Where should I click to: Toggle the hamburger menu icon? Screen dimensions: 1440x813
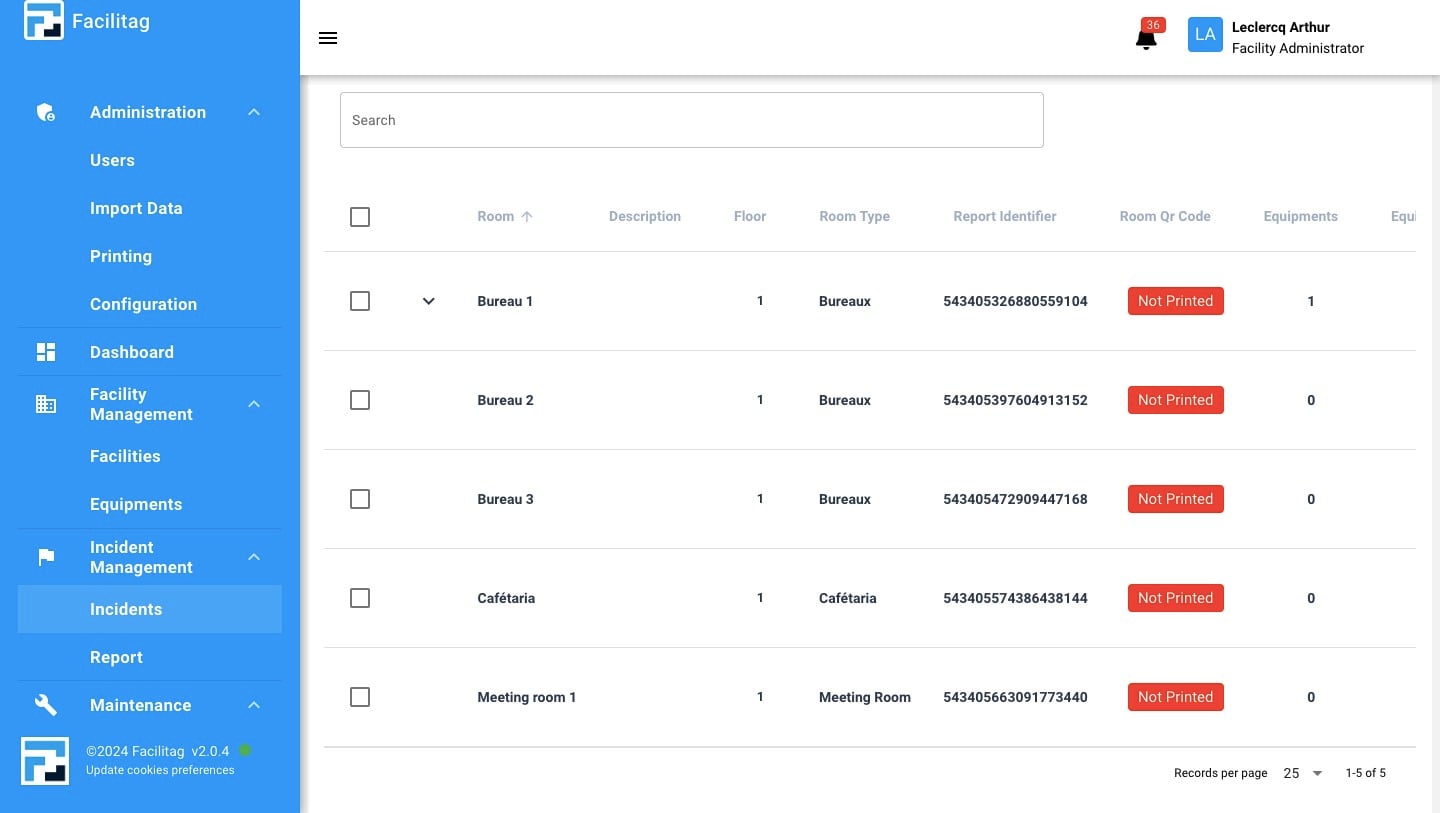click(x=328, y=38)
